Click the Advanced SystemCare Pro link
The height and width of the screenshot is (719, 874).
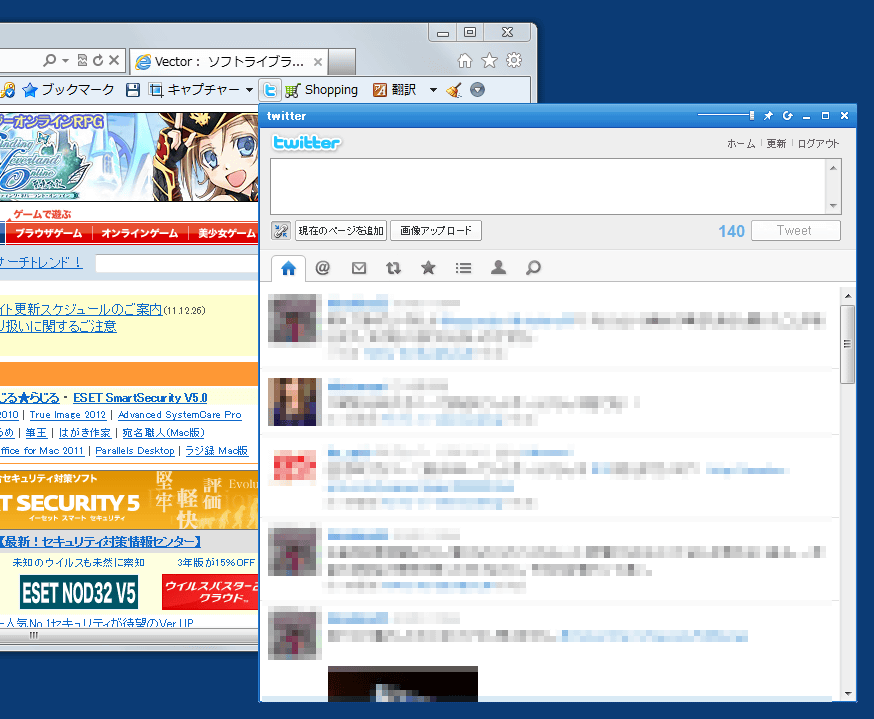[x=179, y=415]
